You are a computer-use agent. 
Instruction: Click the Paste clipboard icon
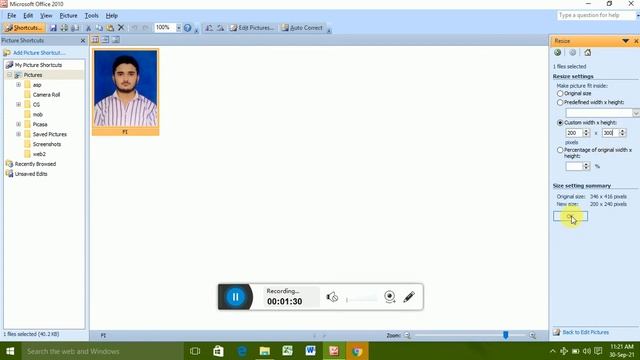110,28
